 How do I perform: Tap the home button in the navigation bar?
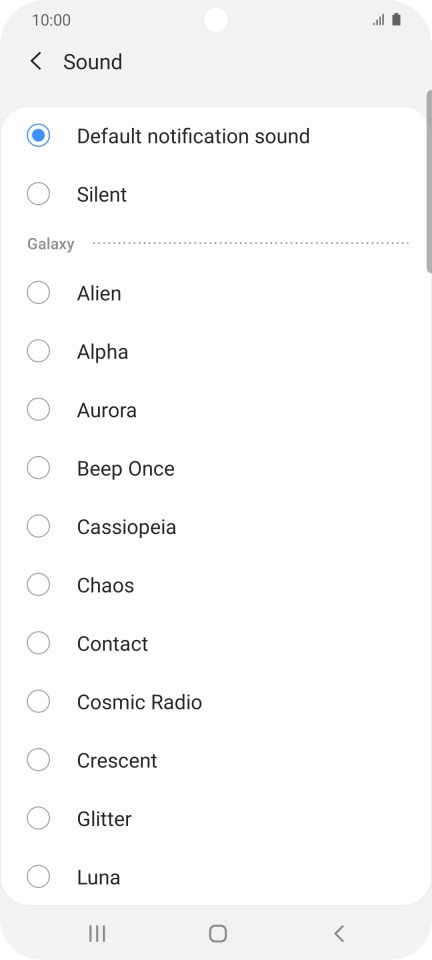[217, 933]
